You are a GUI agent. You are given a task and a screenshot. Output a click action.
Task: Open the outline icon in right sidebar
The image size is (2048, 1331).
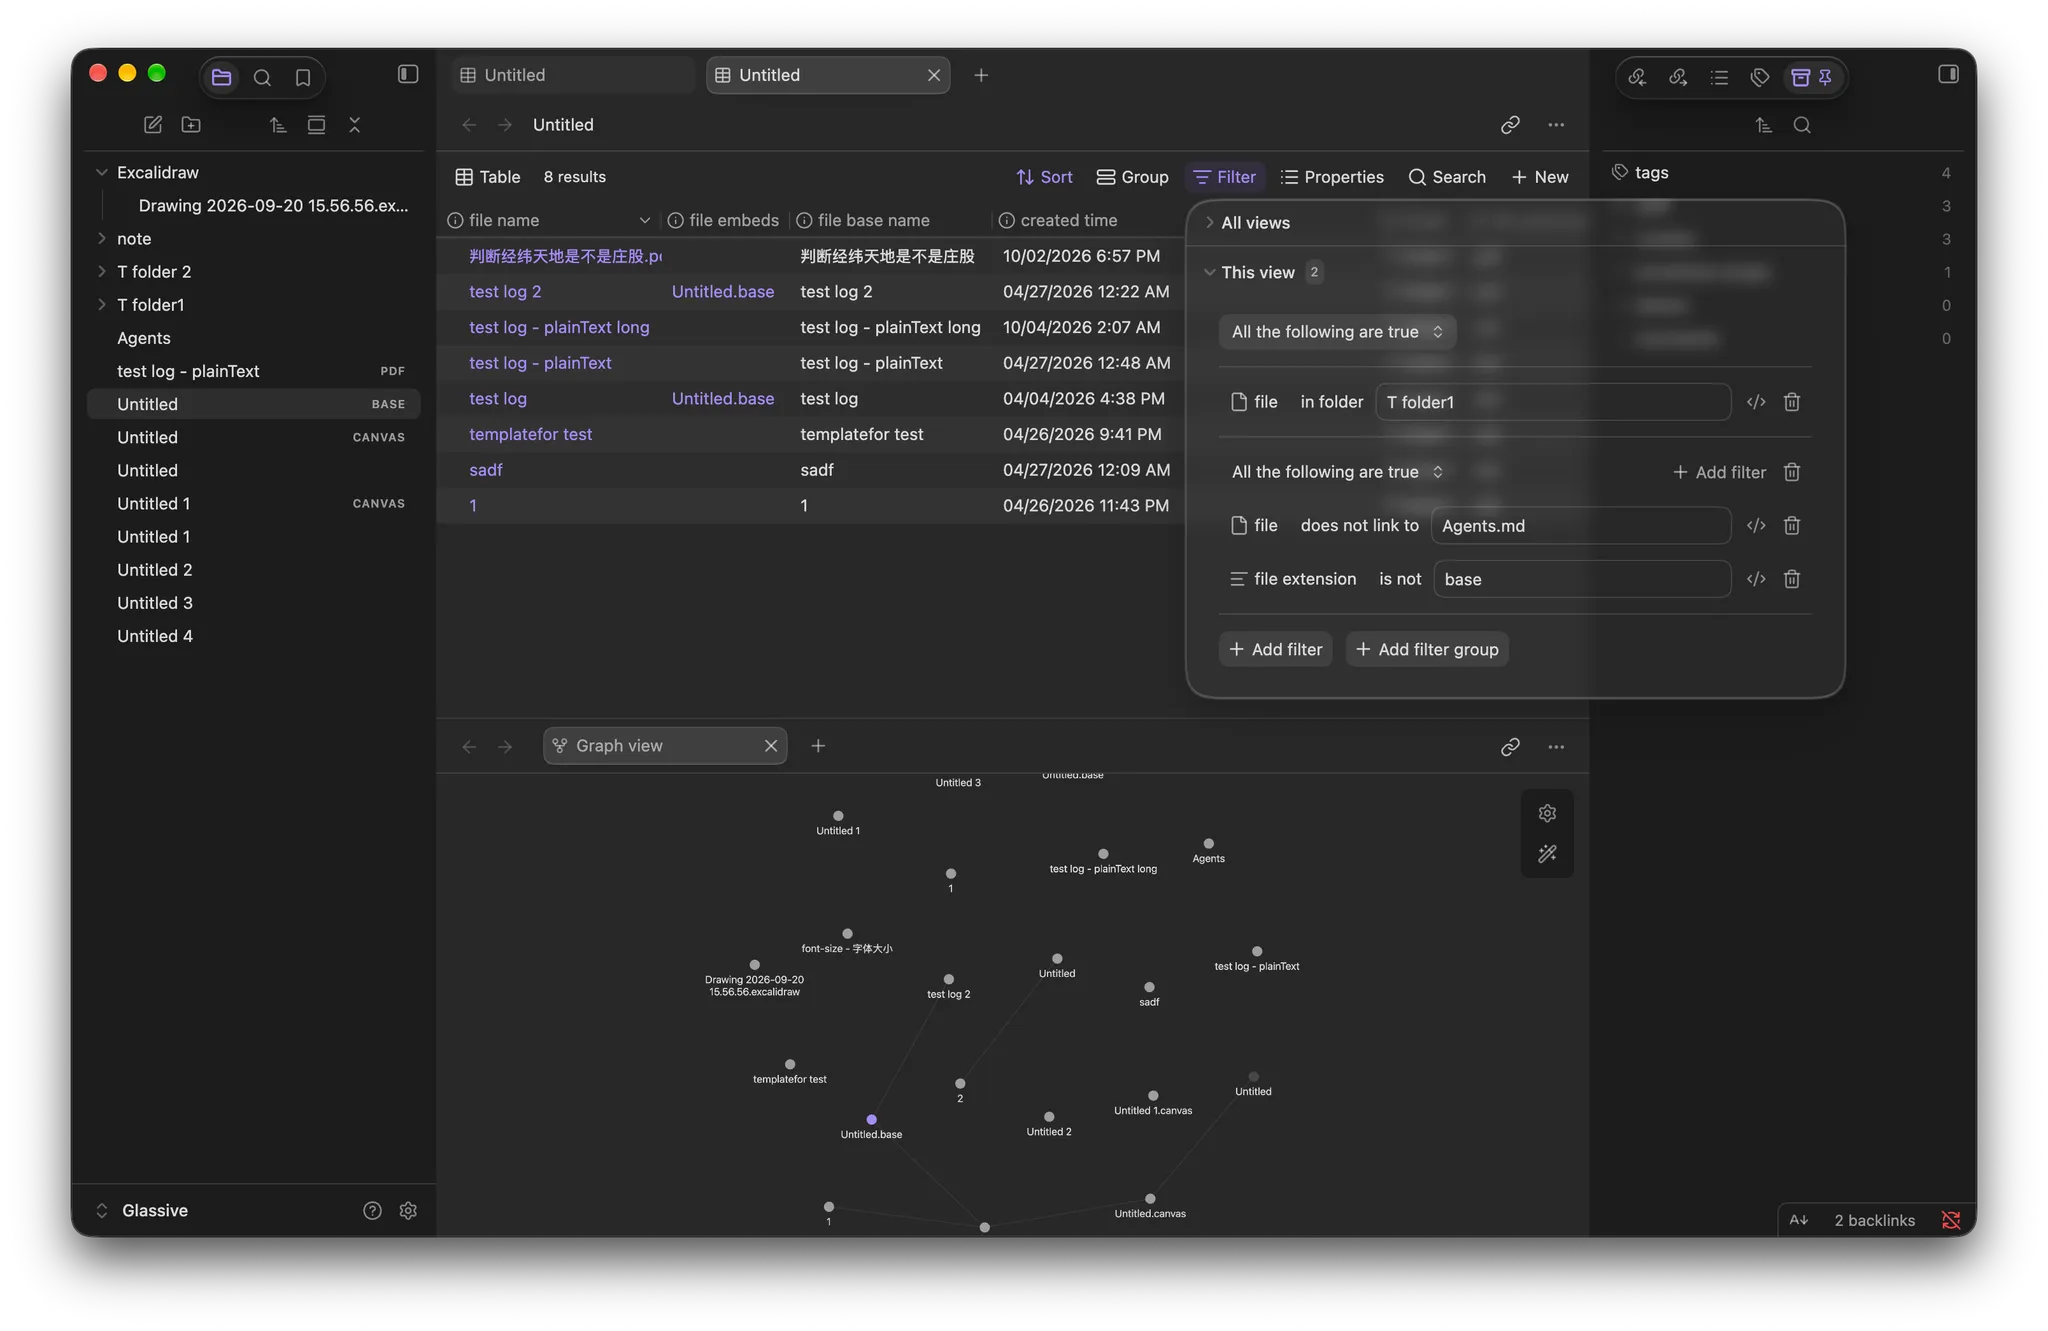pyautogui.click(x=1719, y=77)
